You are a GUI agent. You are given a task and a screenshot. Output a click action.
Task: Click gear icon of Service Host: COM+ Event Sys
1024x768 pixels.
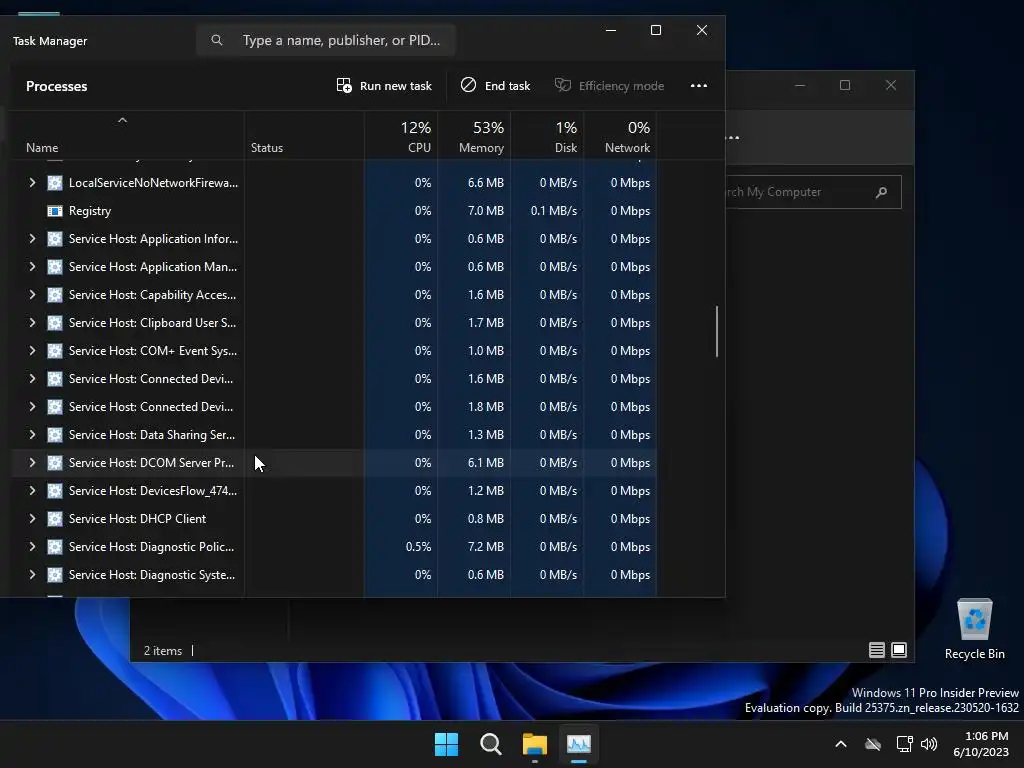(55, 351)
